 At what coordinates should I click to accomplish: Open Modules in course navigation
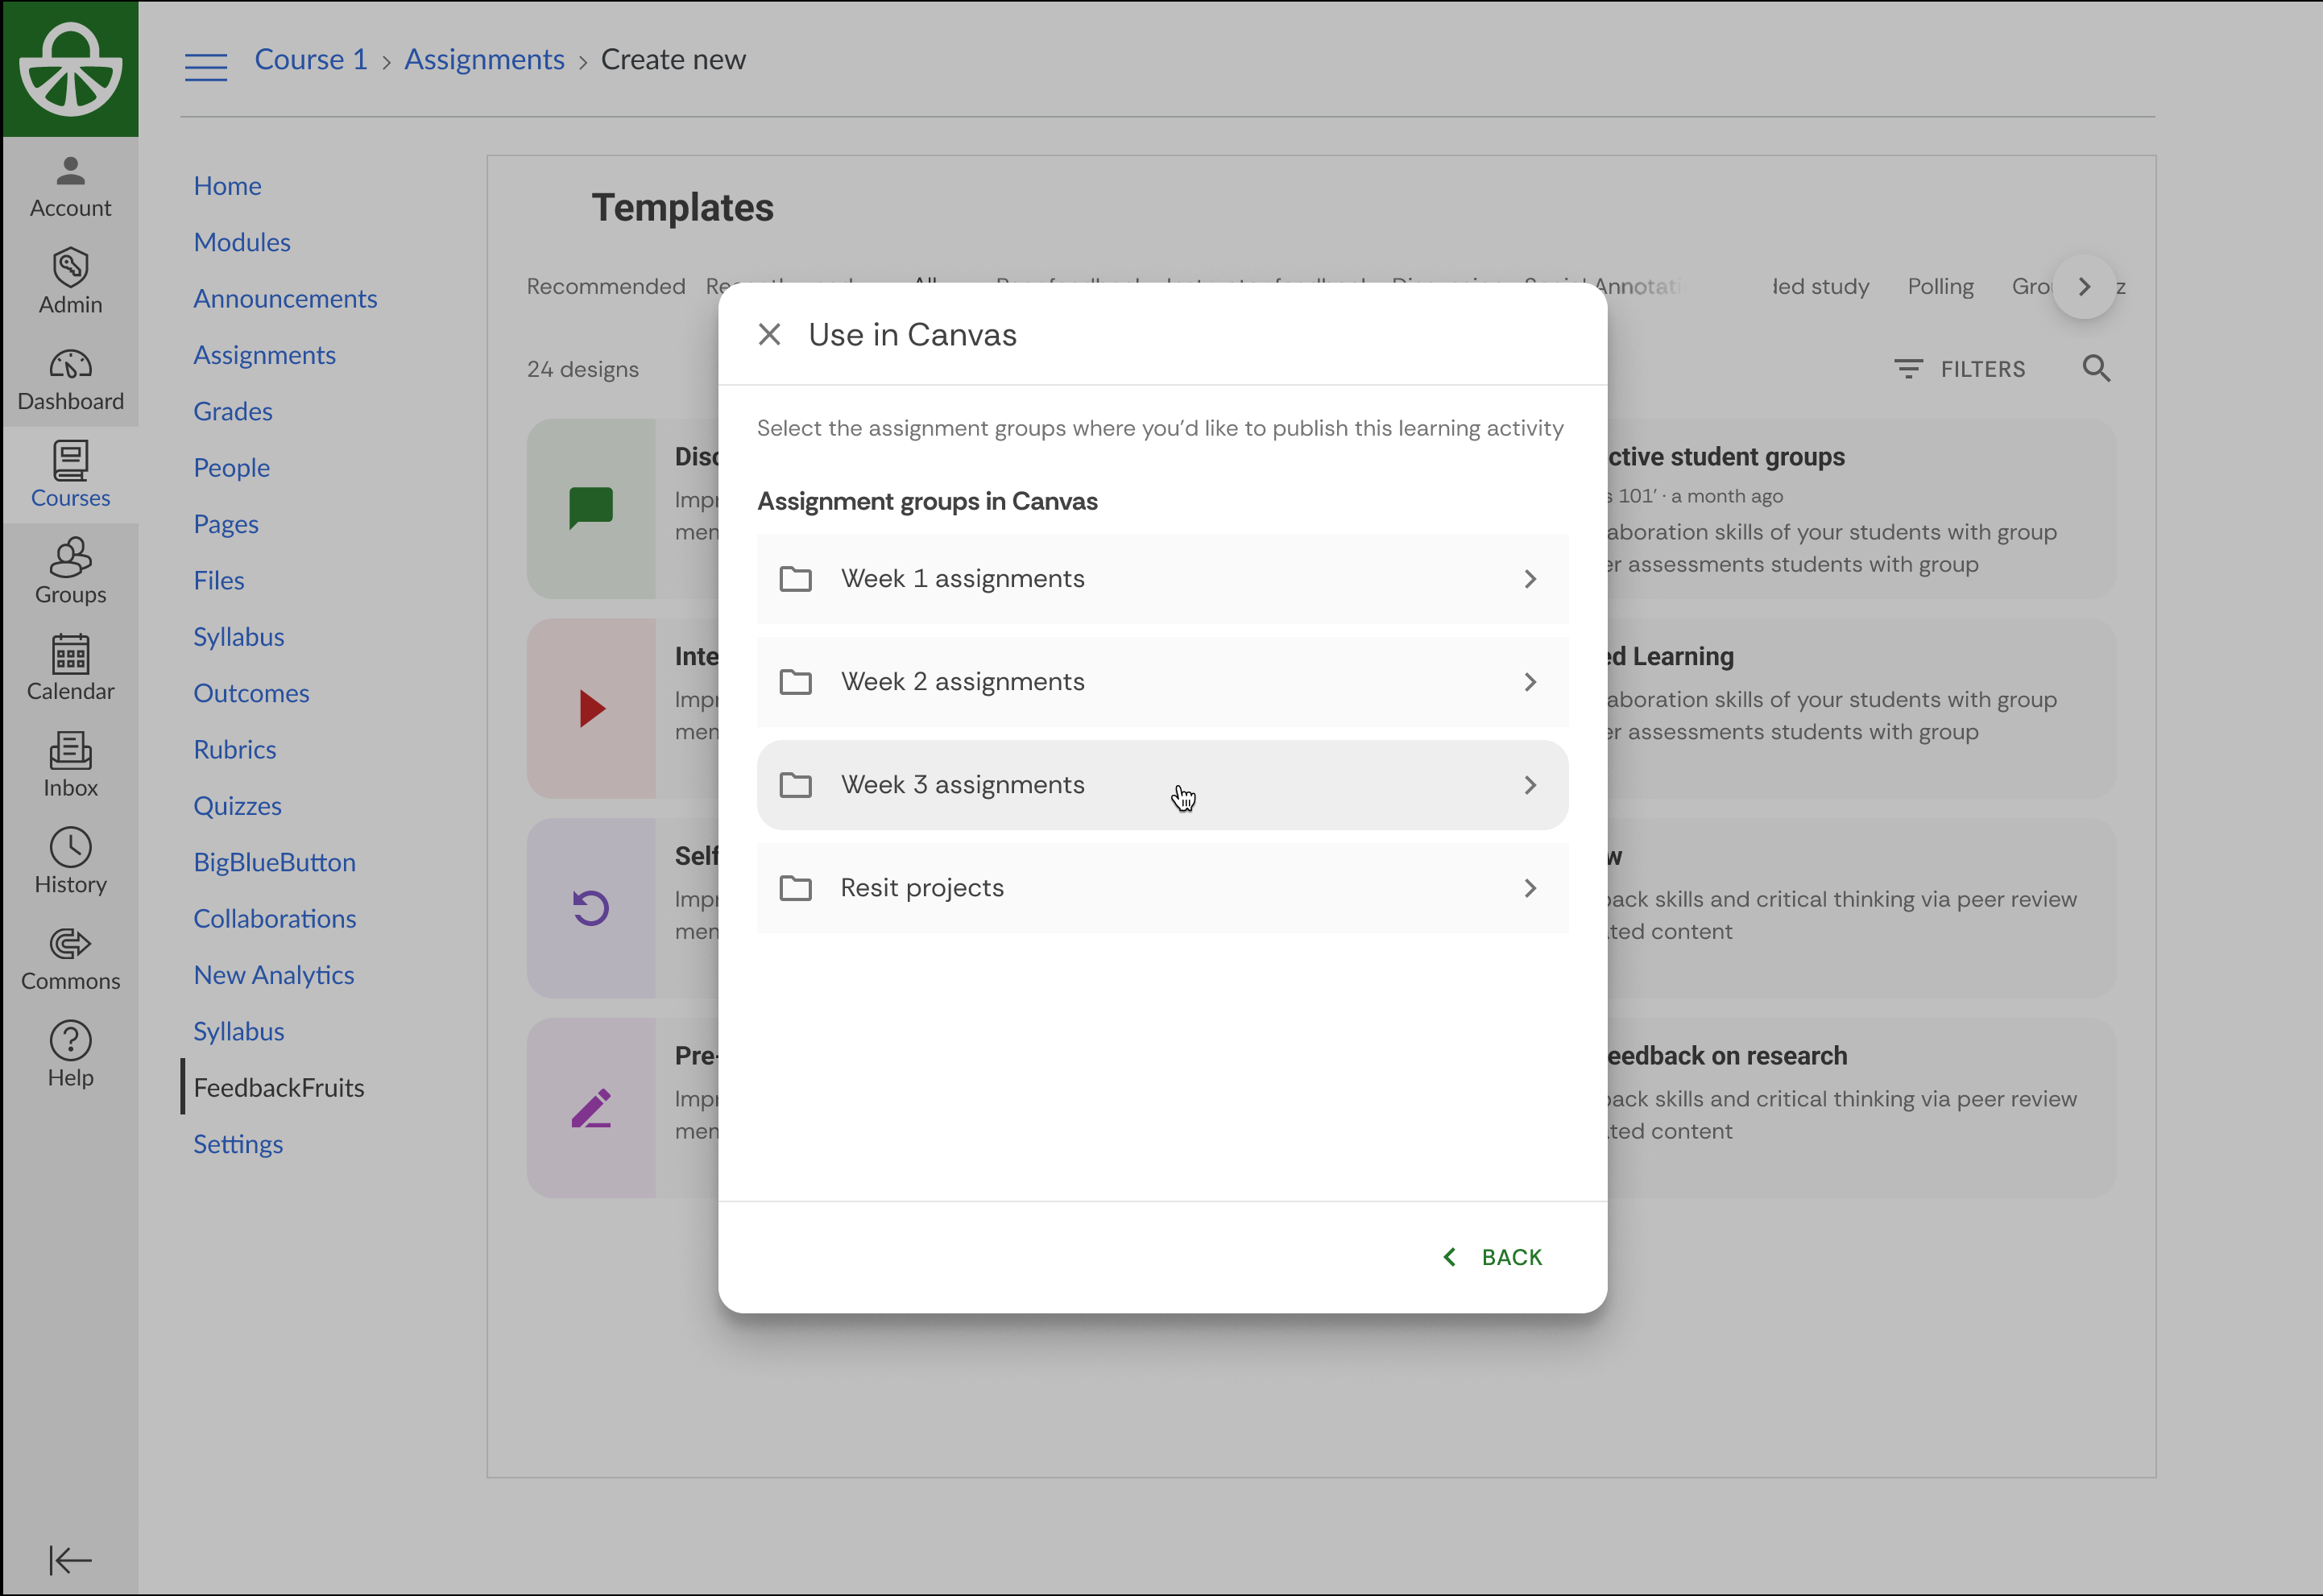point(242,242)
